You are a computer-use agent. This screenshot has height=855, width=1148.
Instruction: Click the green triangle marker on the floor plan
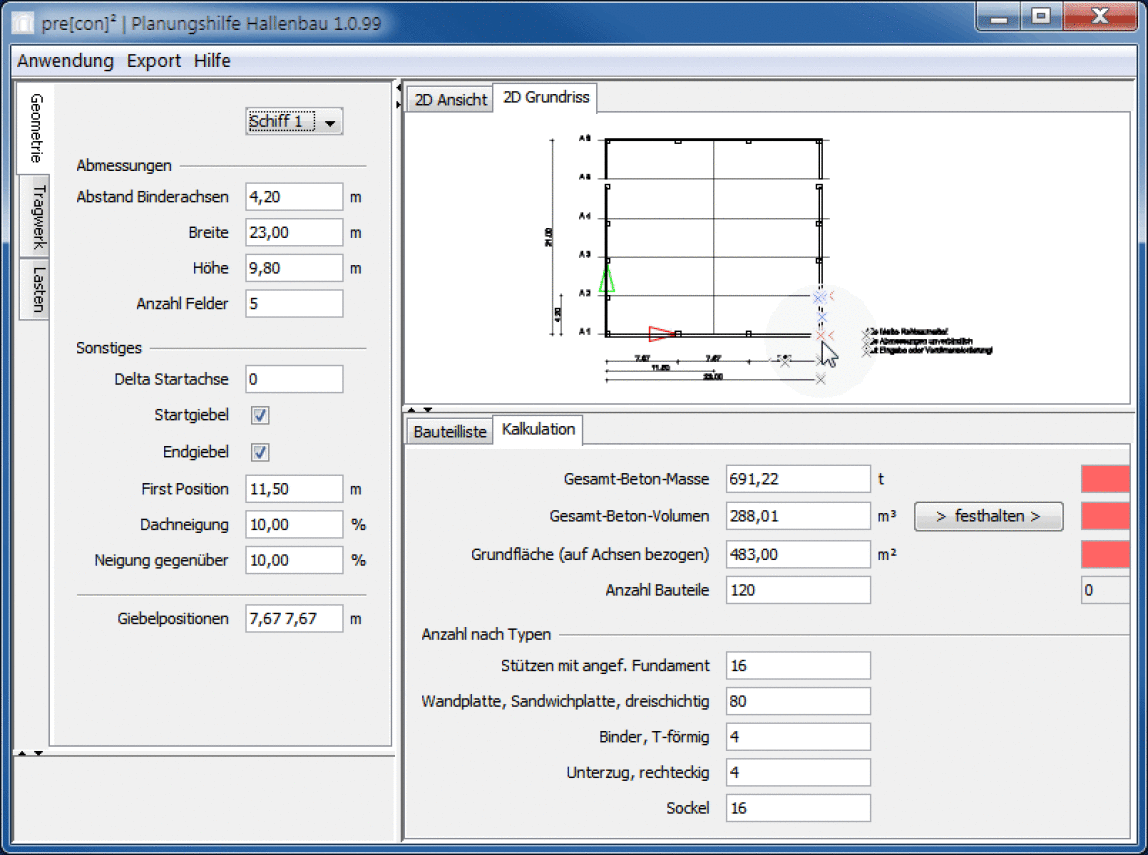(x=606, y=280)
